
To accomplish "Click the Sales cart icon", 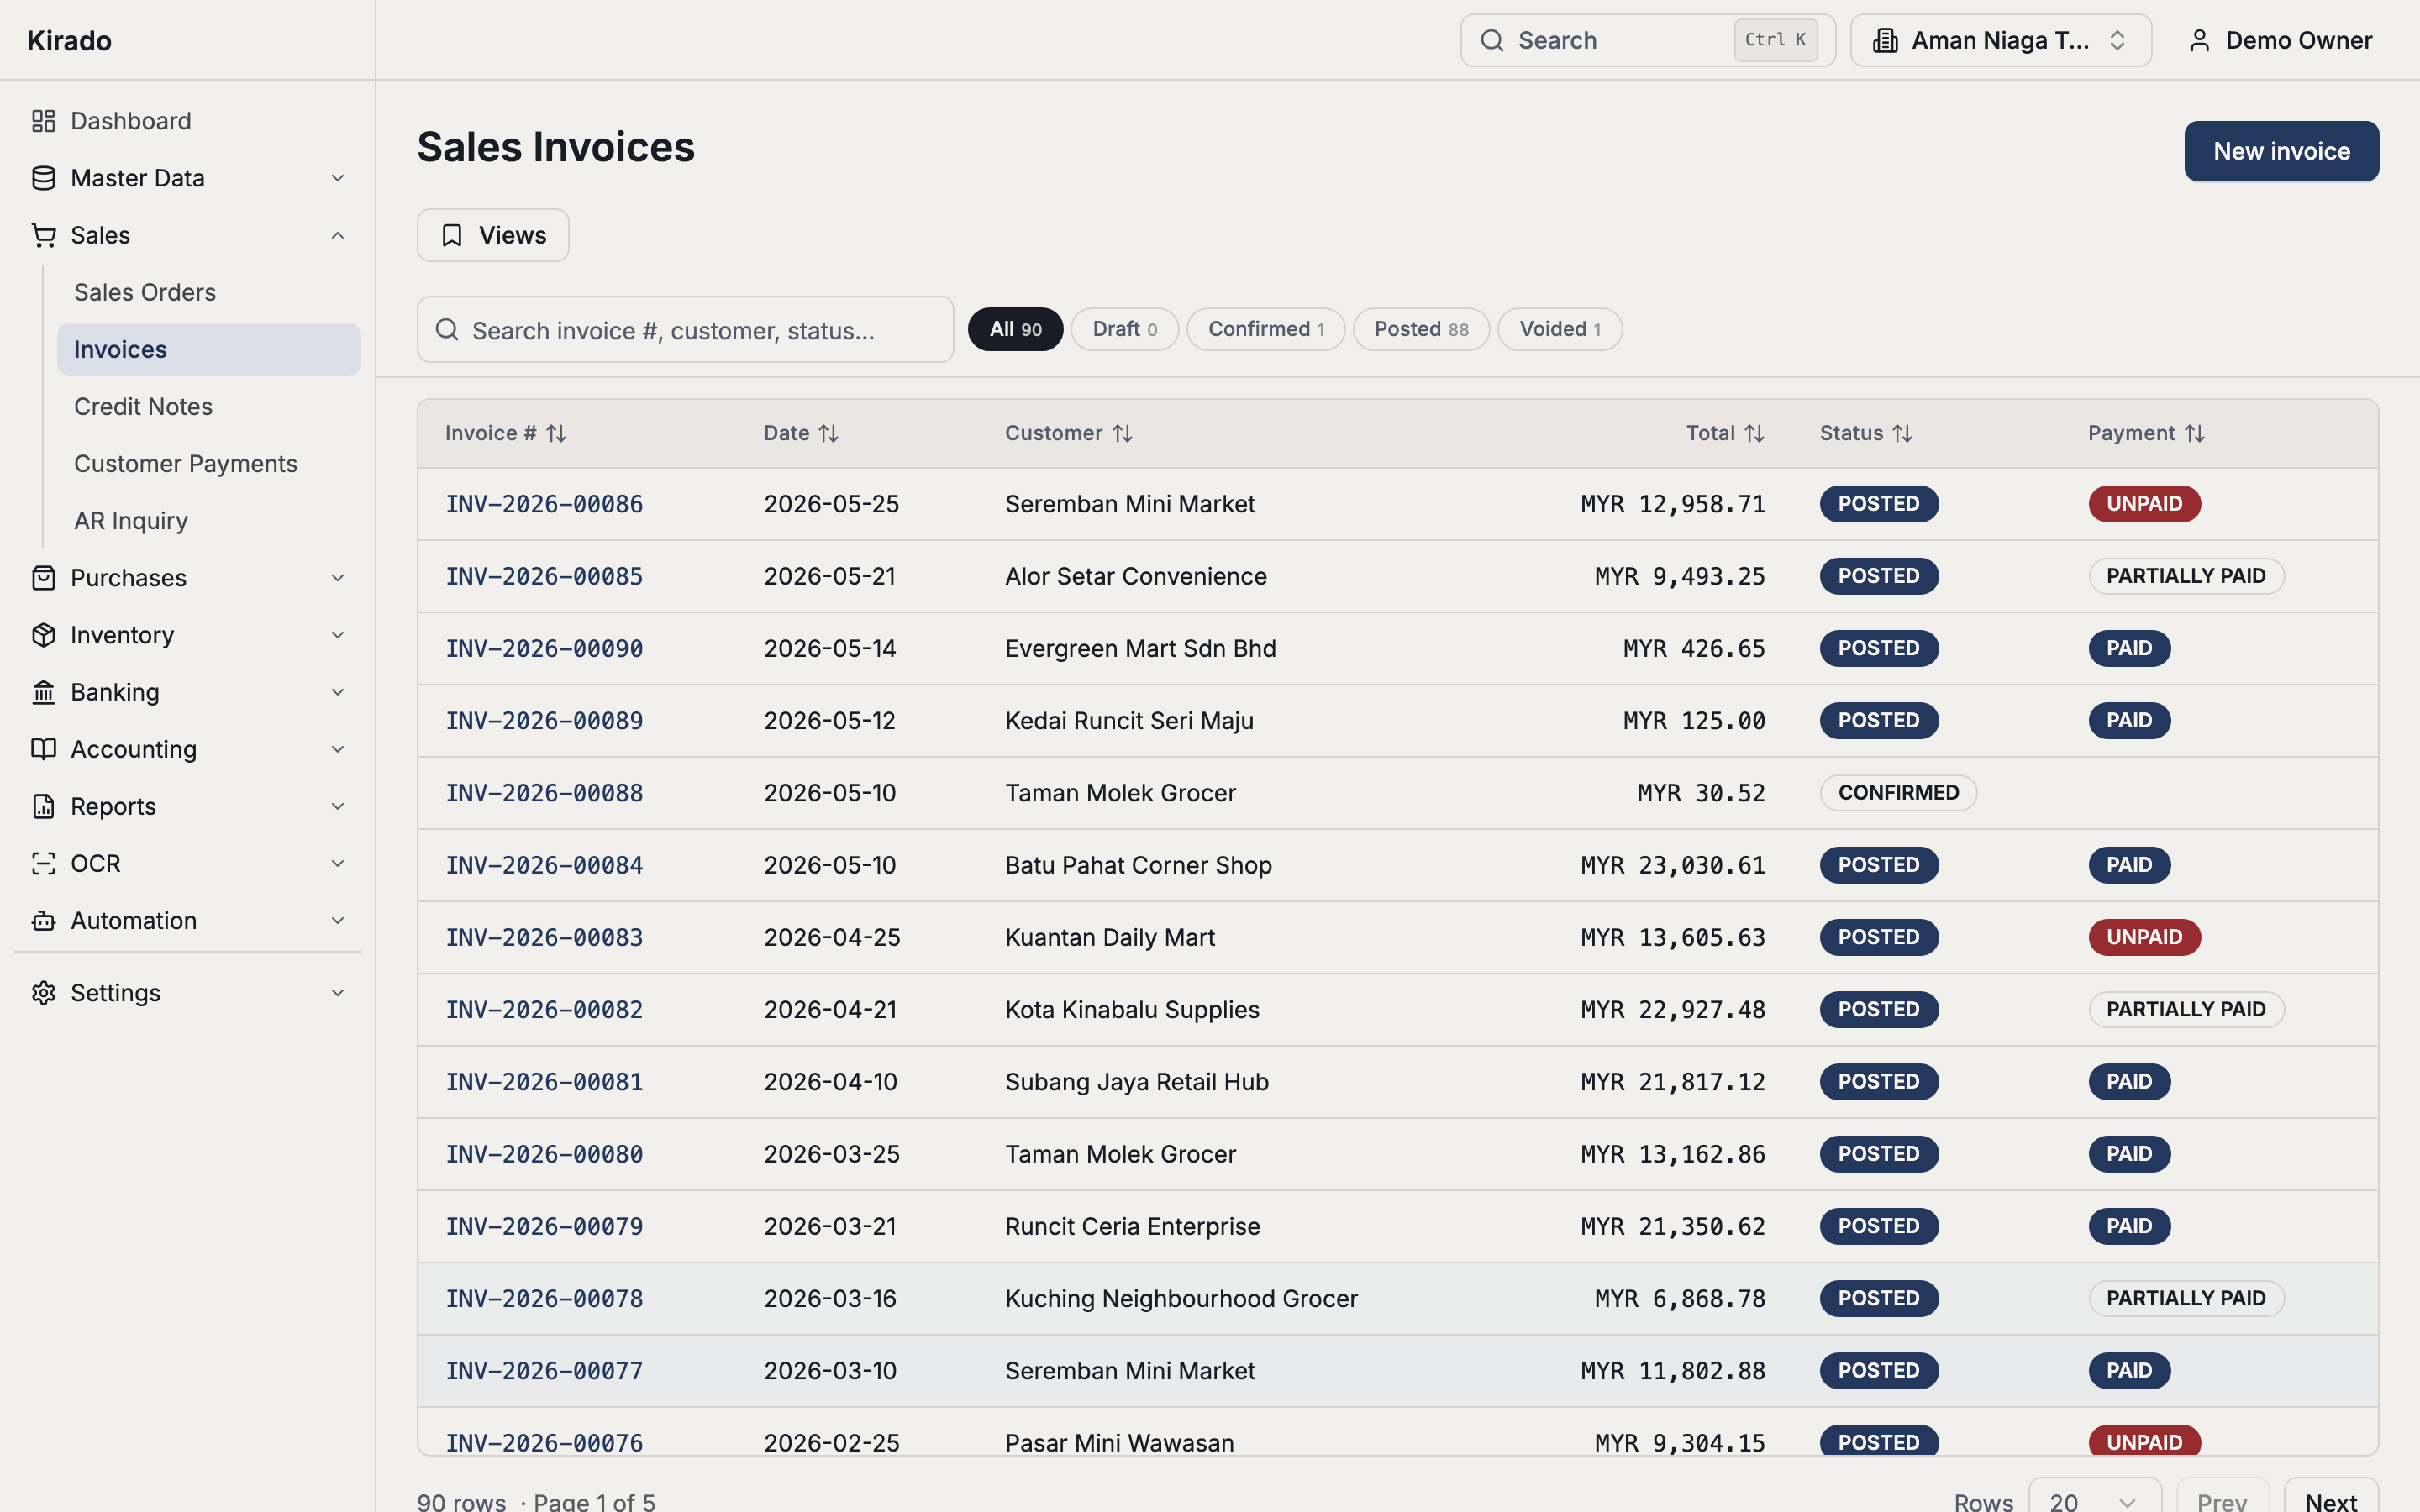I will tap(43, 235).
